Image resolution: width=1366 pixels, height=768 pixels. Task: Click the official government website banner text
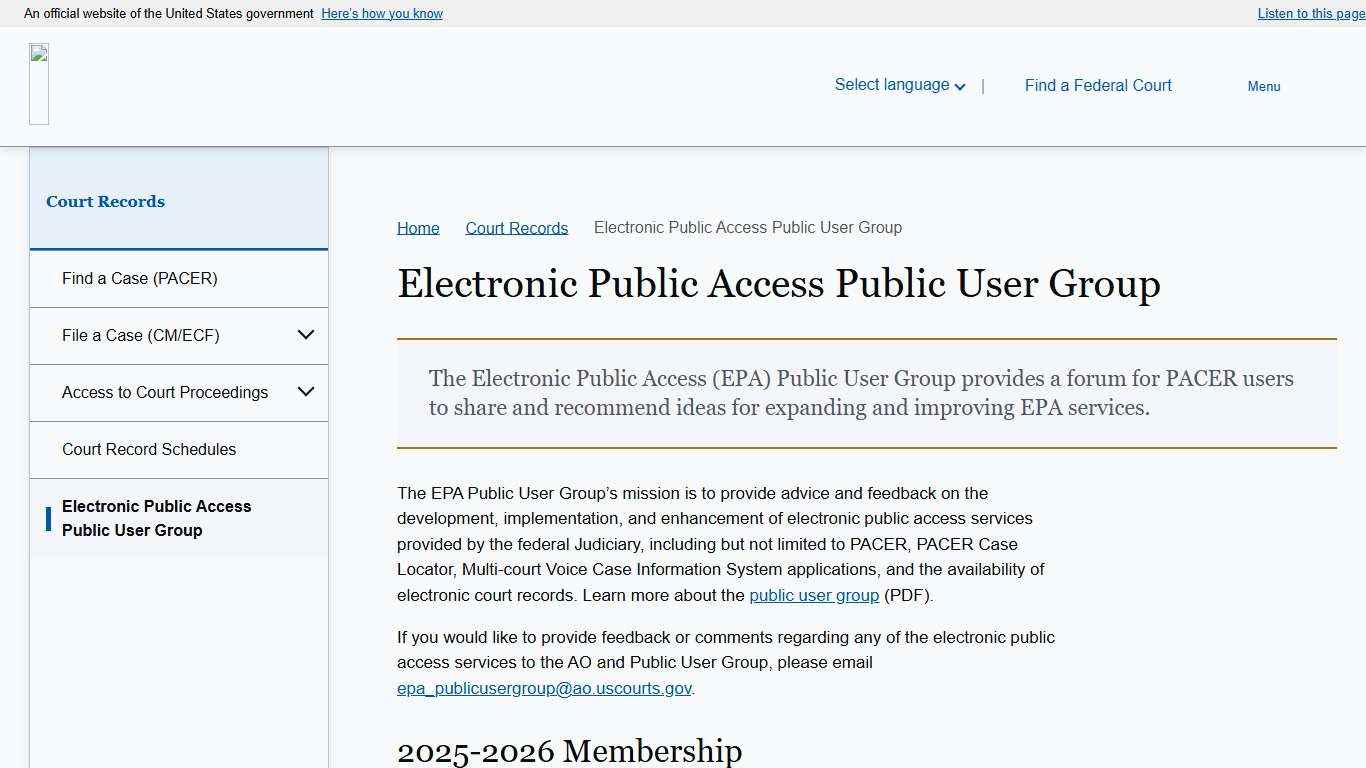point(167,13)
